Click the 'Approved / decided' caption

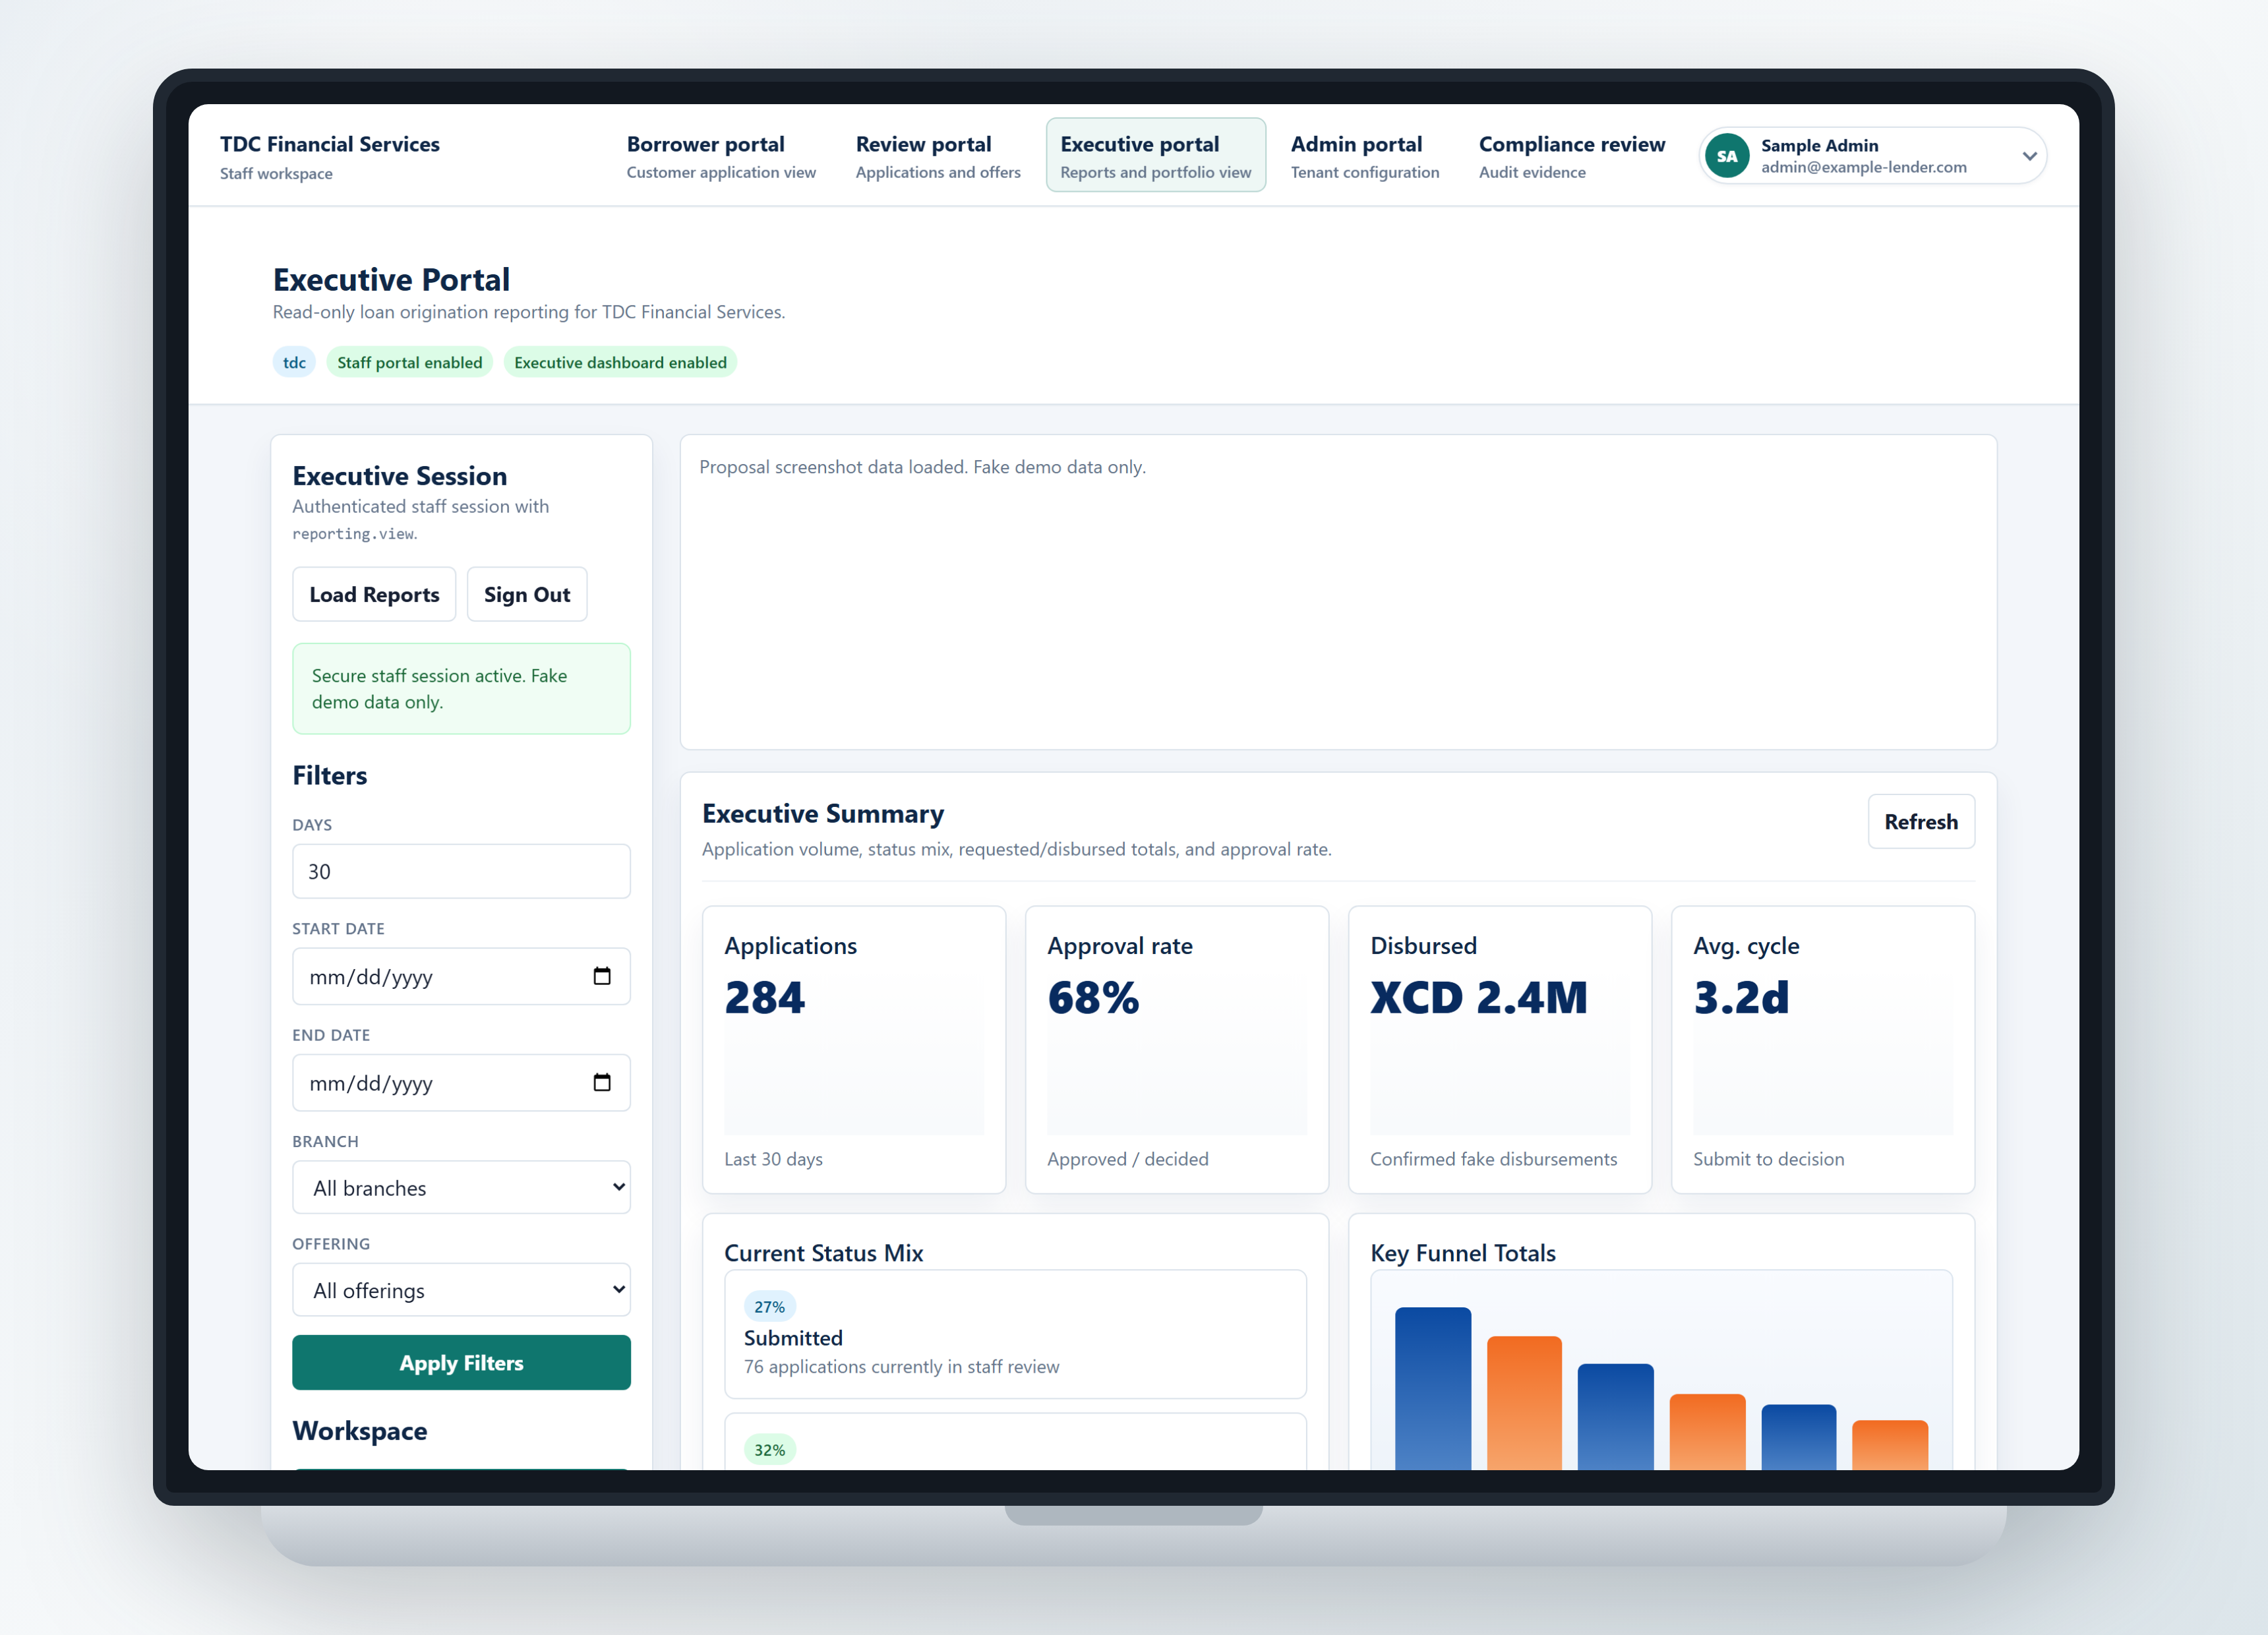click(1128, 1159)
